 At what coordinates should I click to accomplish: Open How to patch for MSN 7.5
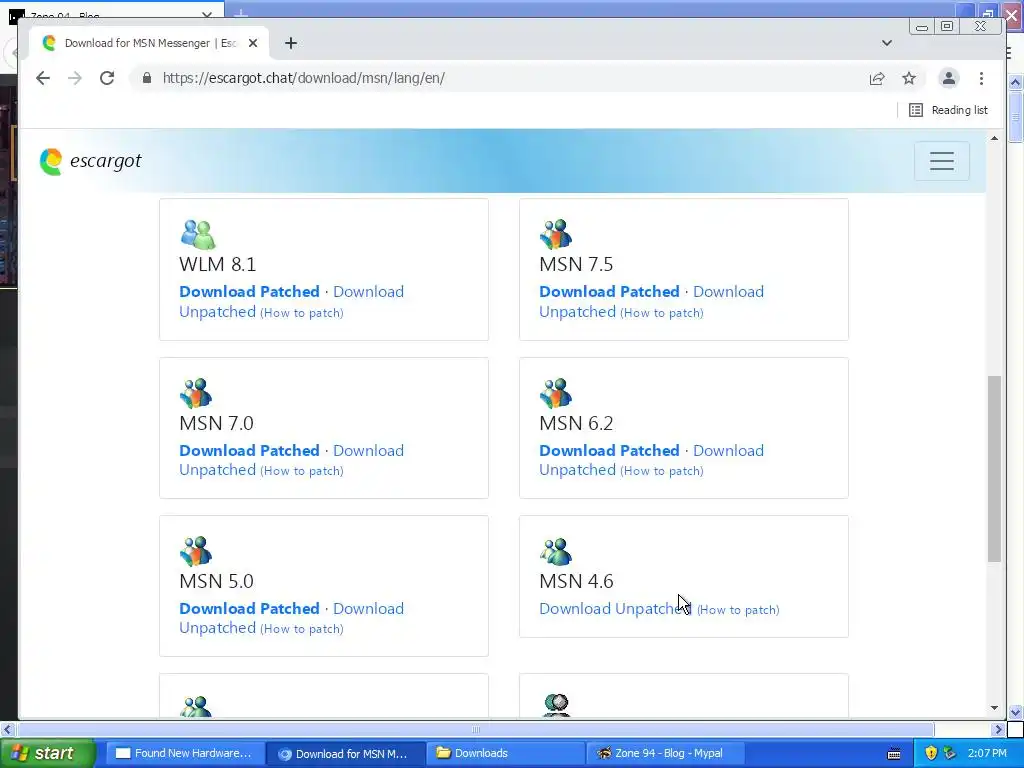pyautogui.click(x=662, y=313)
